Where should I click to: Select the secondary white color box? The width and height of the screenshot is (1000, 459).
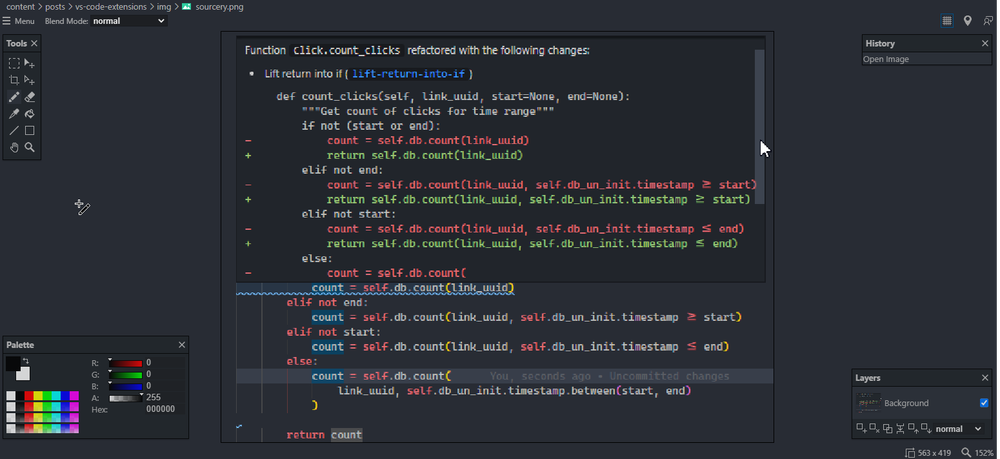click(23, 374)
